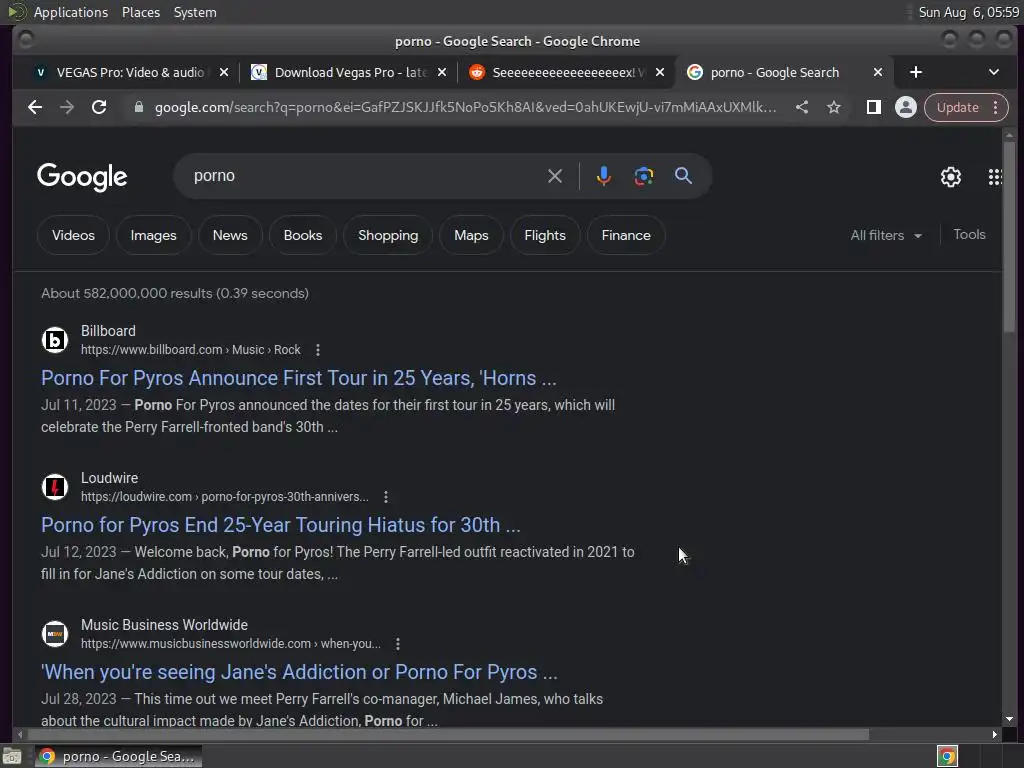Open Google quick settings gear
Screen dimensions: 1024x768
[950, 176]
